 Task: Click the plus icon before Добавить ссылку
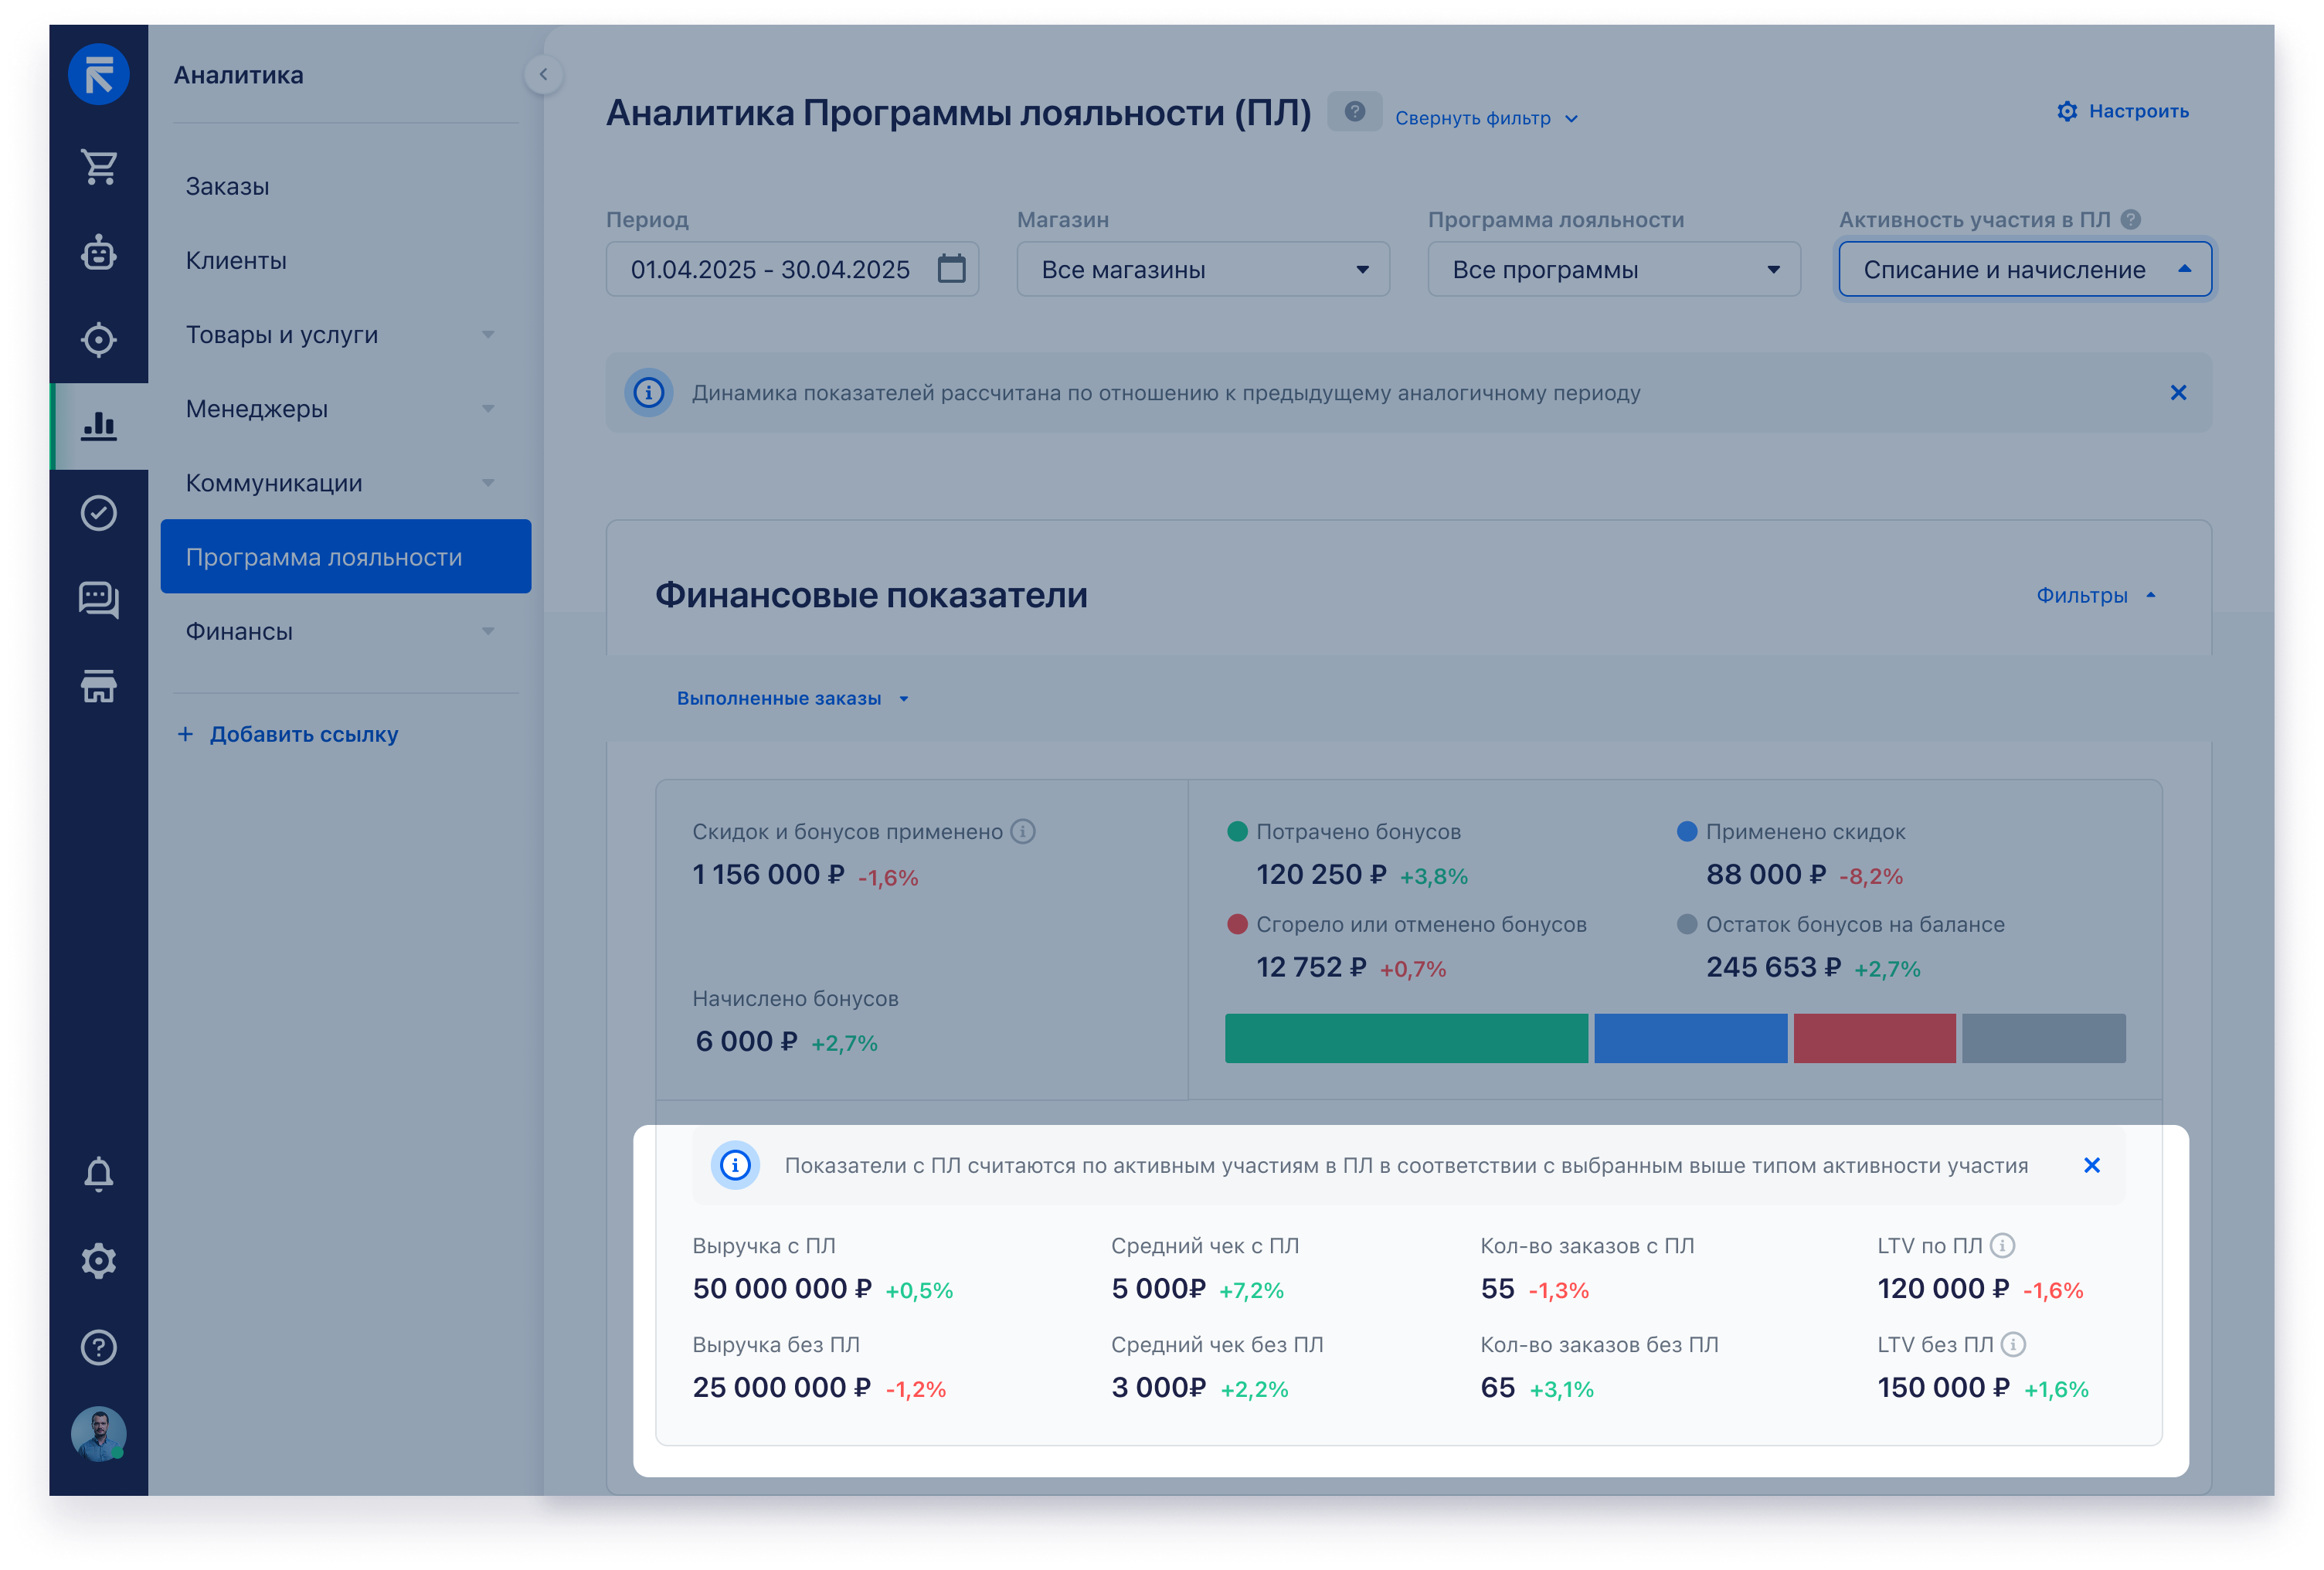click(x=185, y=734)
